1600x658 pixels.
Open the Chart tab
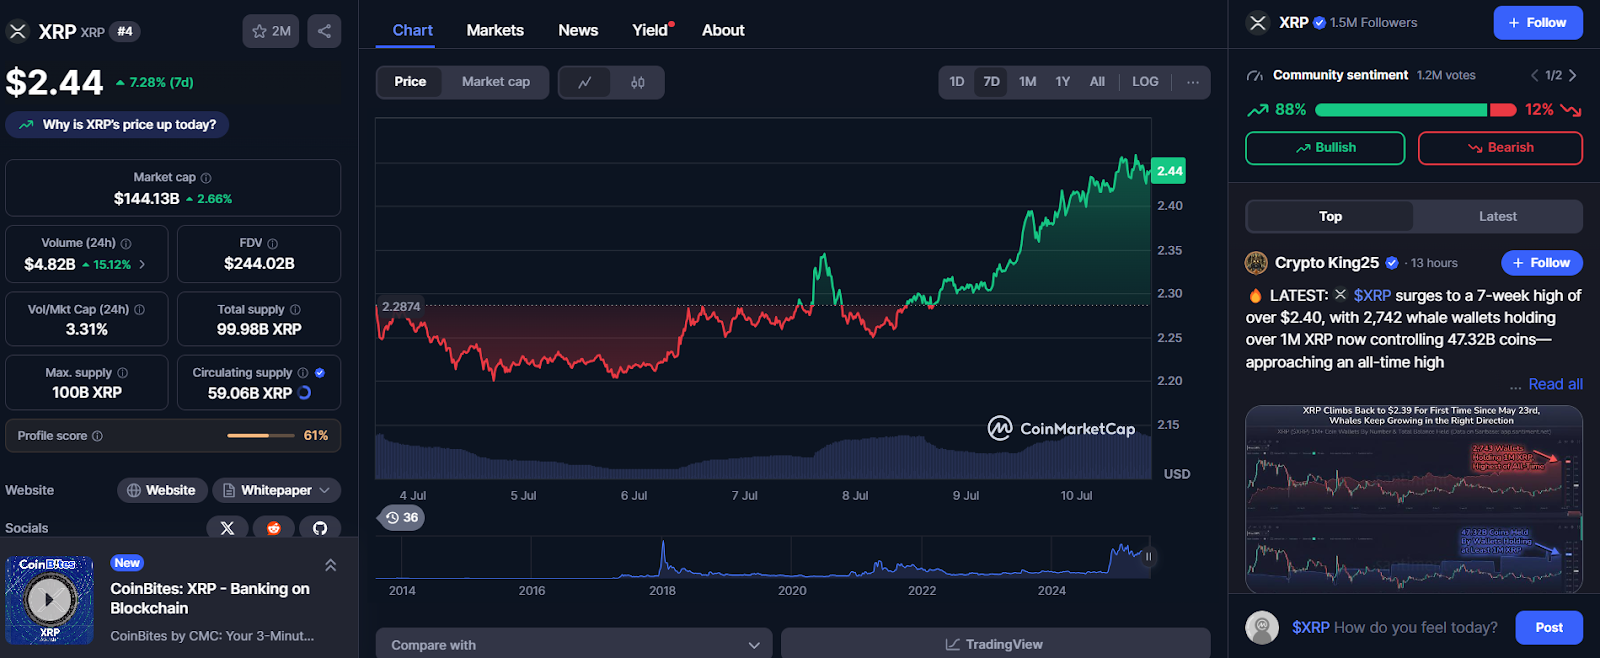point(412,30)
